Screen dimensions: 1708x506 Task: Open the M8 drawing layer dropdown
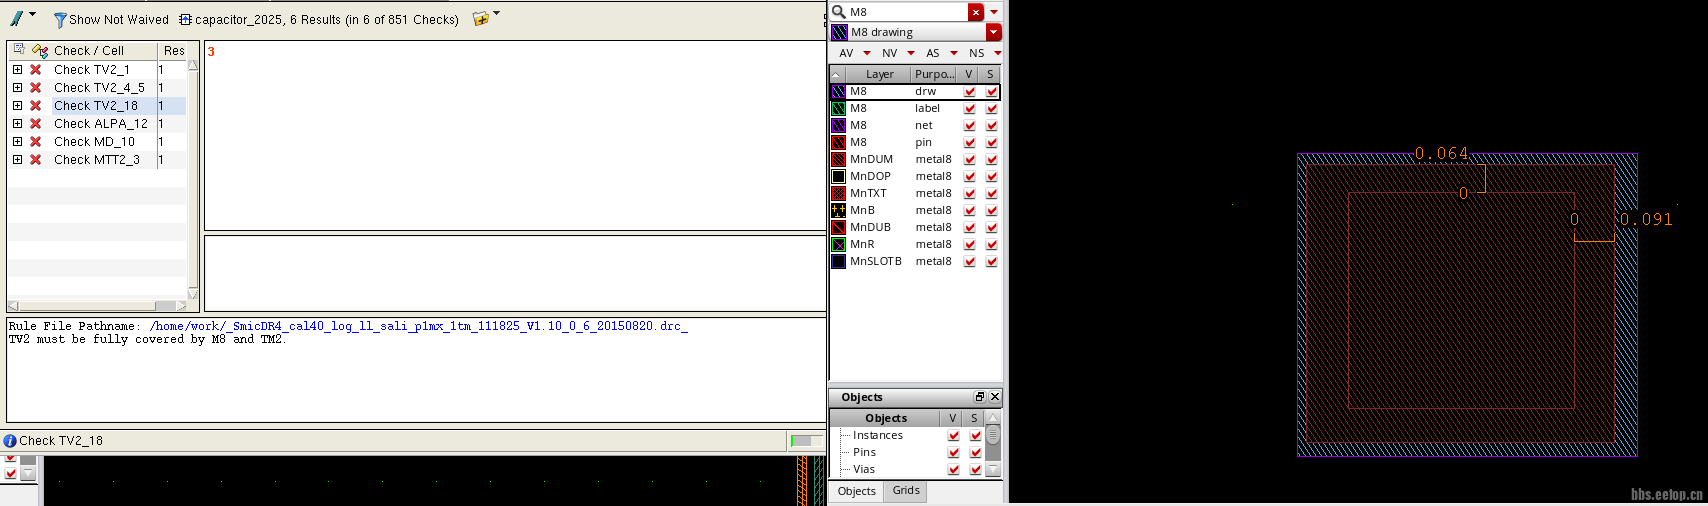(993, 32)
